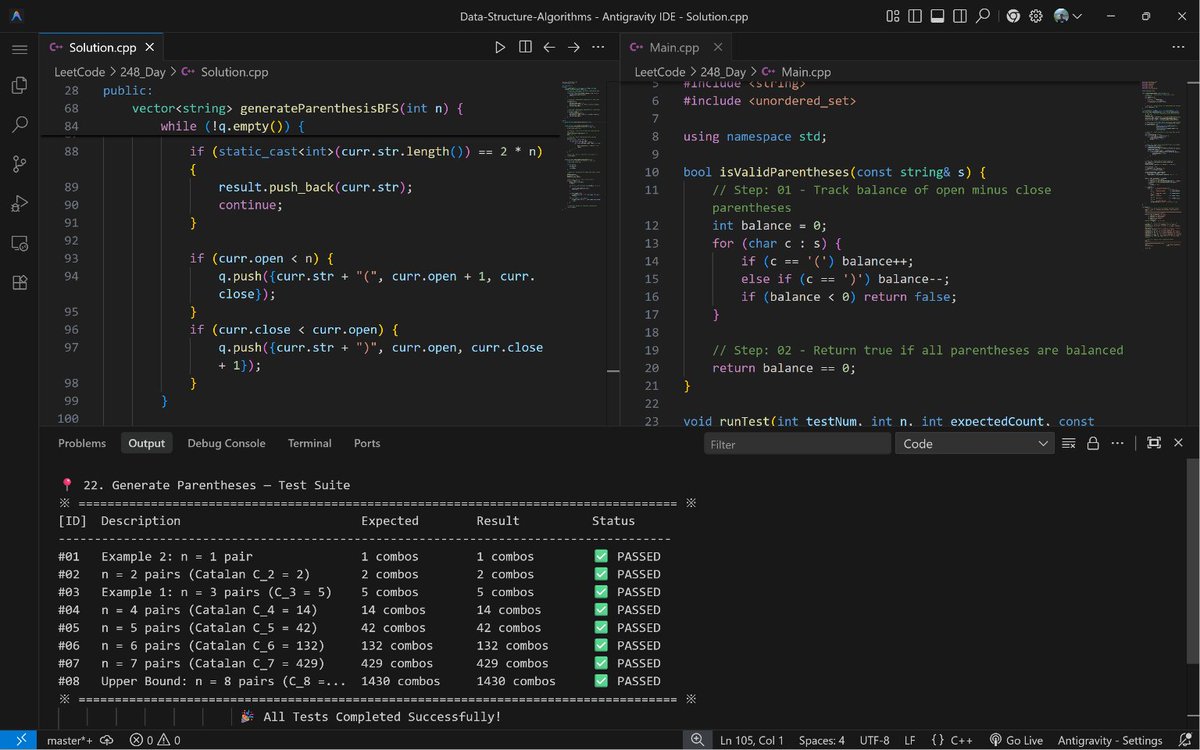Expand LeetCode breadcrumb in Main.cpp editor
Screen dimensions: 1200x750
(x=660, y=72)
